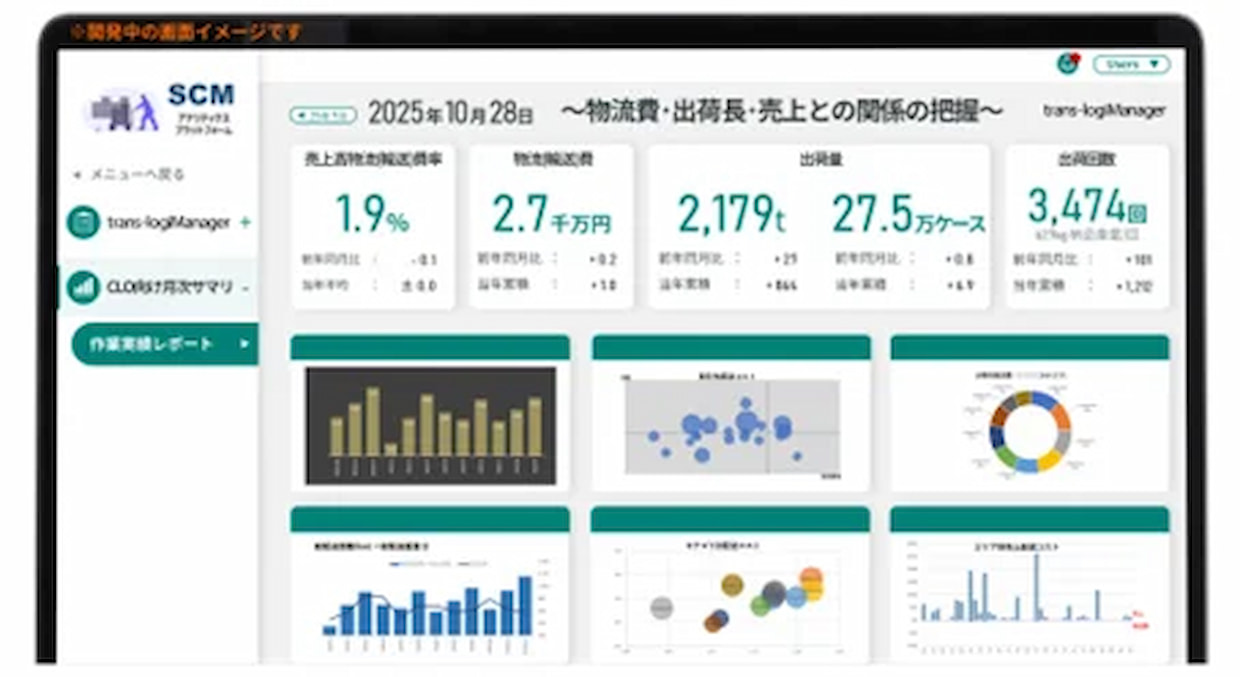Click the back arrow beside メニューへ戻る
The height and width of the screenshot is (677, 1240).
(76, 175)
